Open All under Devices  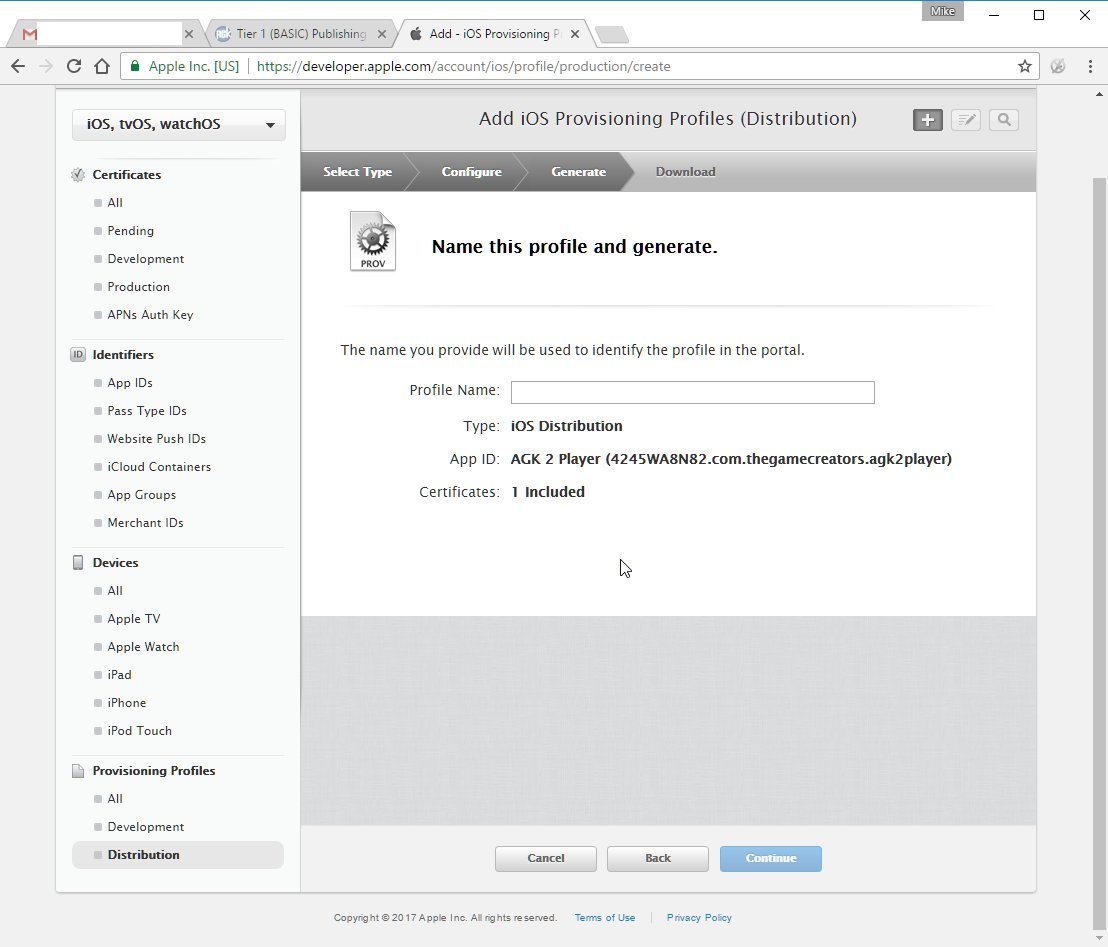click(114, 591)
